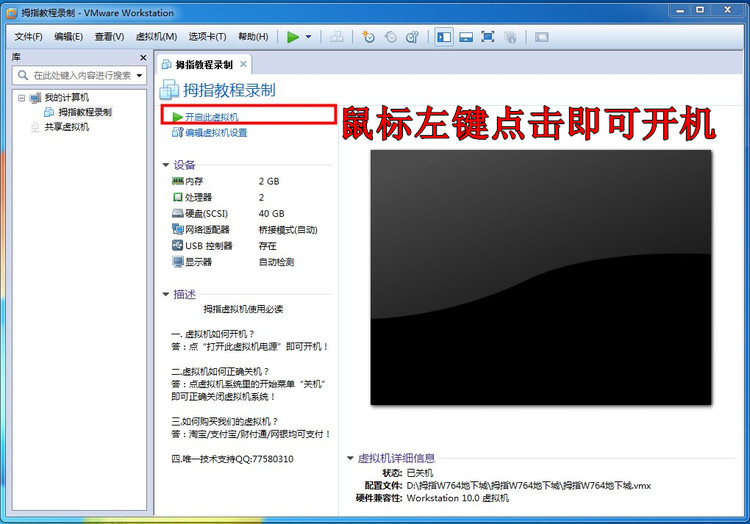Open the power options dropdown arrow
Viewport: 750px width, 524px height.
[x=309, y=37]
